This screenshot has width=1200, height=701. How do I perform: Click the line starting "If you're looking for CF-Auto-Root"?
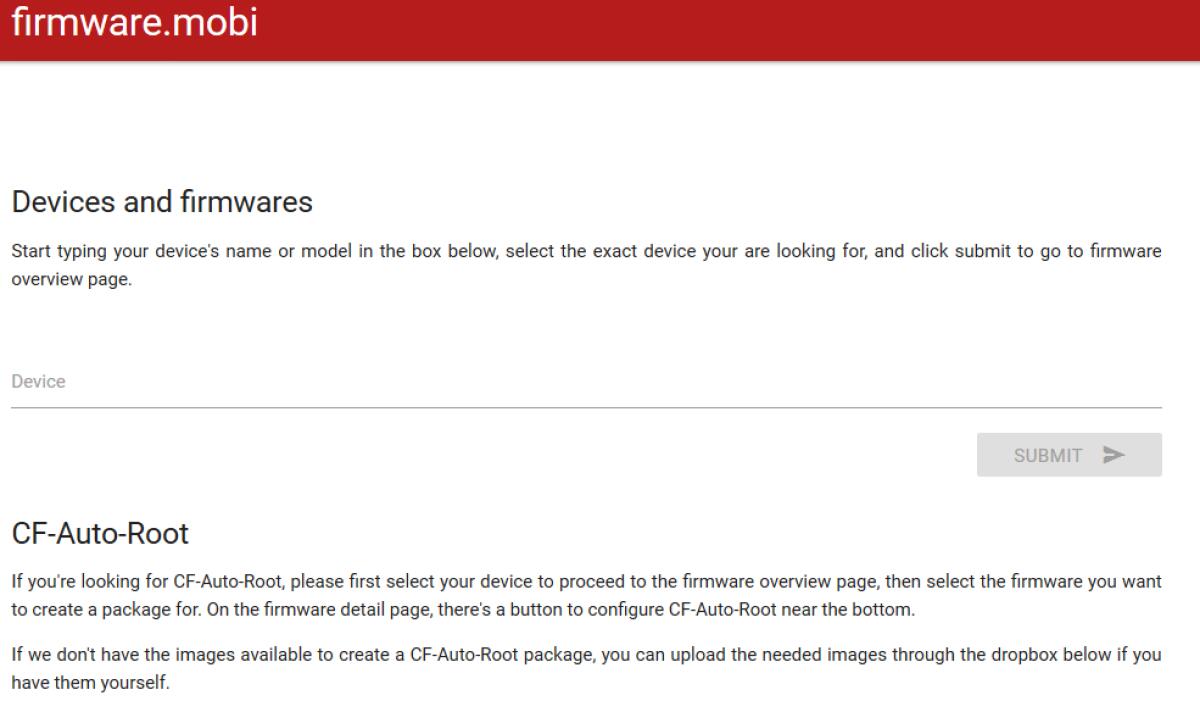pos(586,579)
